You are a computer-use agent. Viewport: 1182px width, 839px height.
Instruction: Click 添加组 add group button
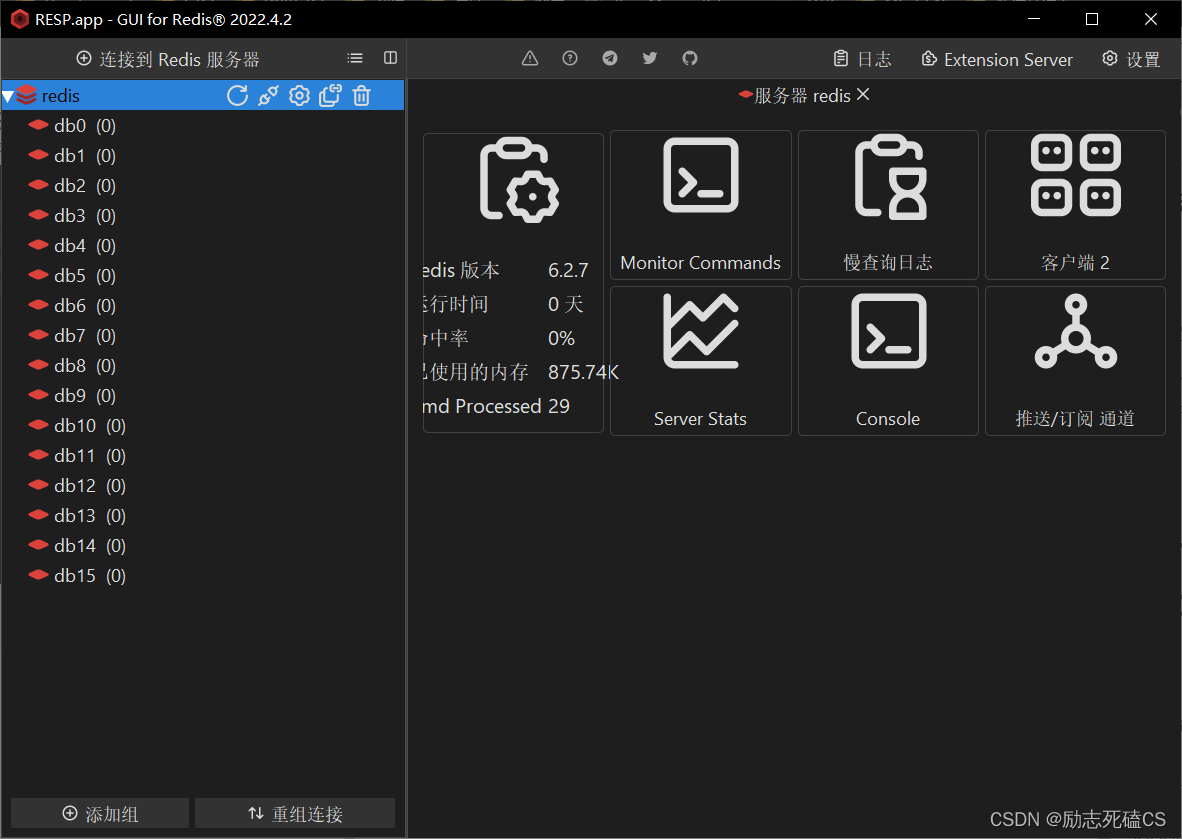coord(100,813)
